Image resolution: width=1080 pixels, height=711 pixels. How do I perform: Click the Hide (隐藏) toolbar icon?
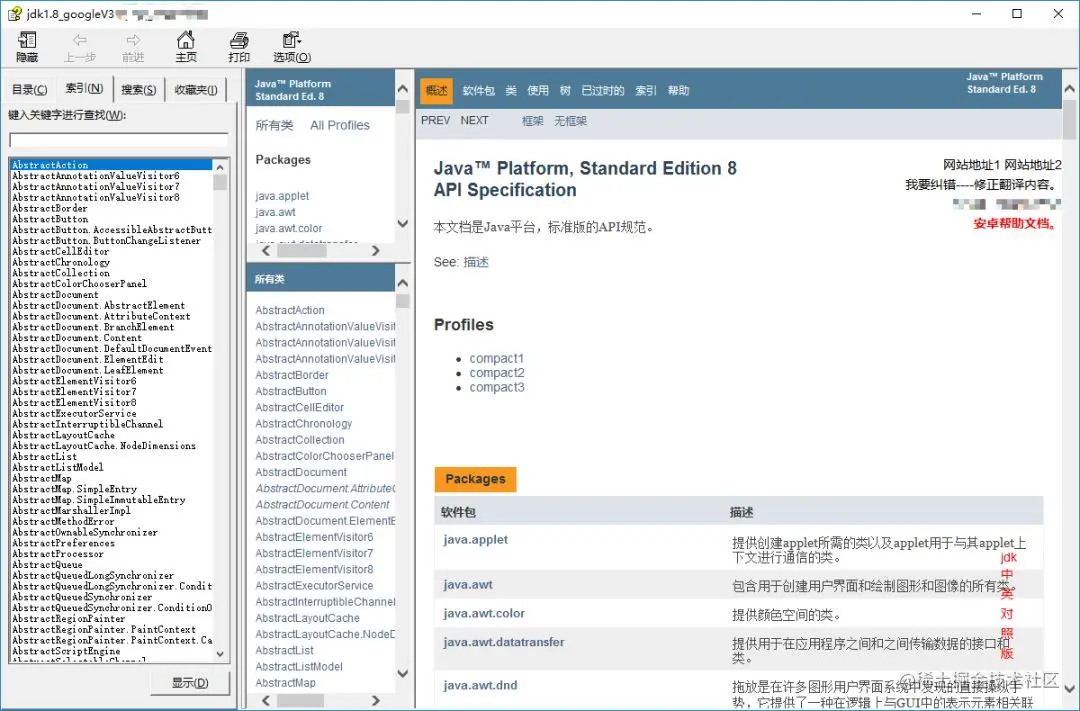(x=28, y=48)
